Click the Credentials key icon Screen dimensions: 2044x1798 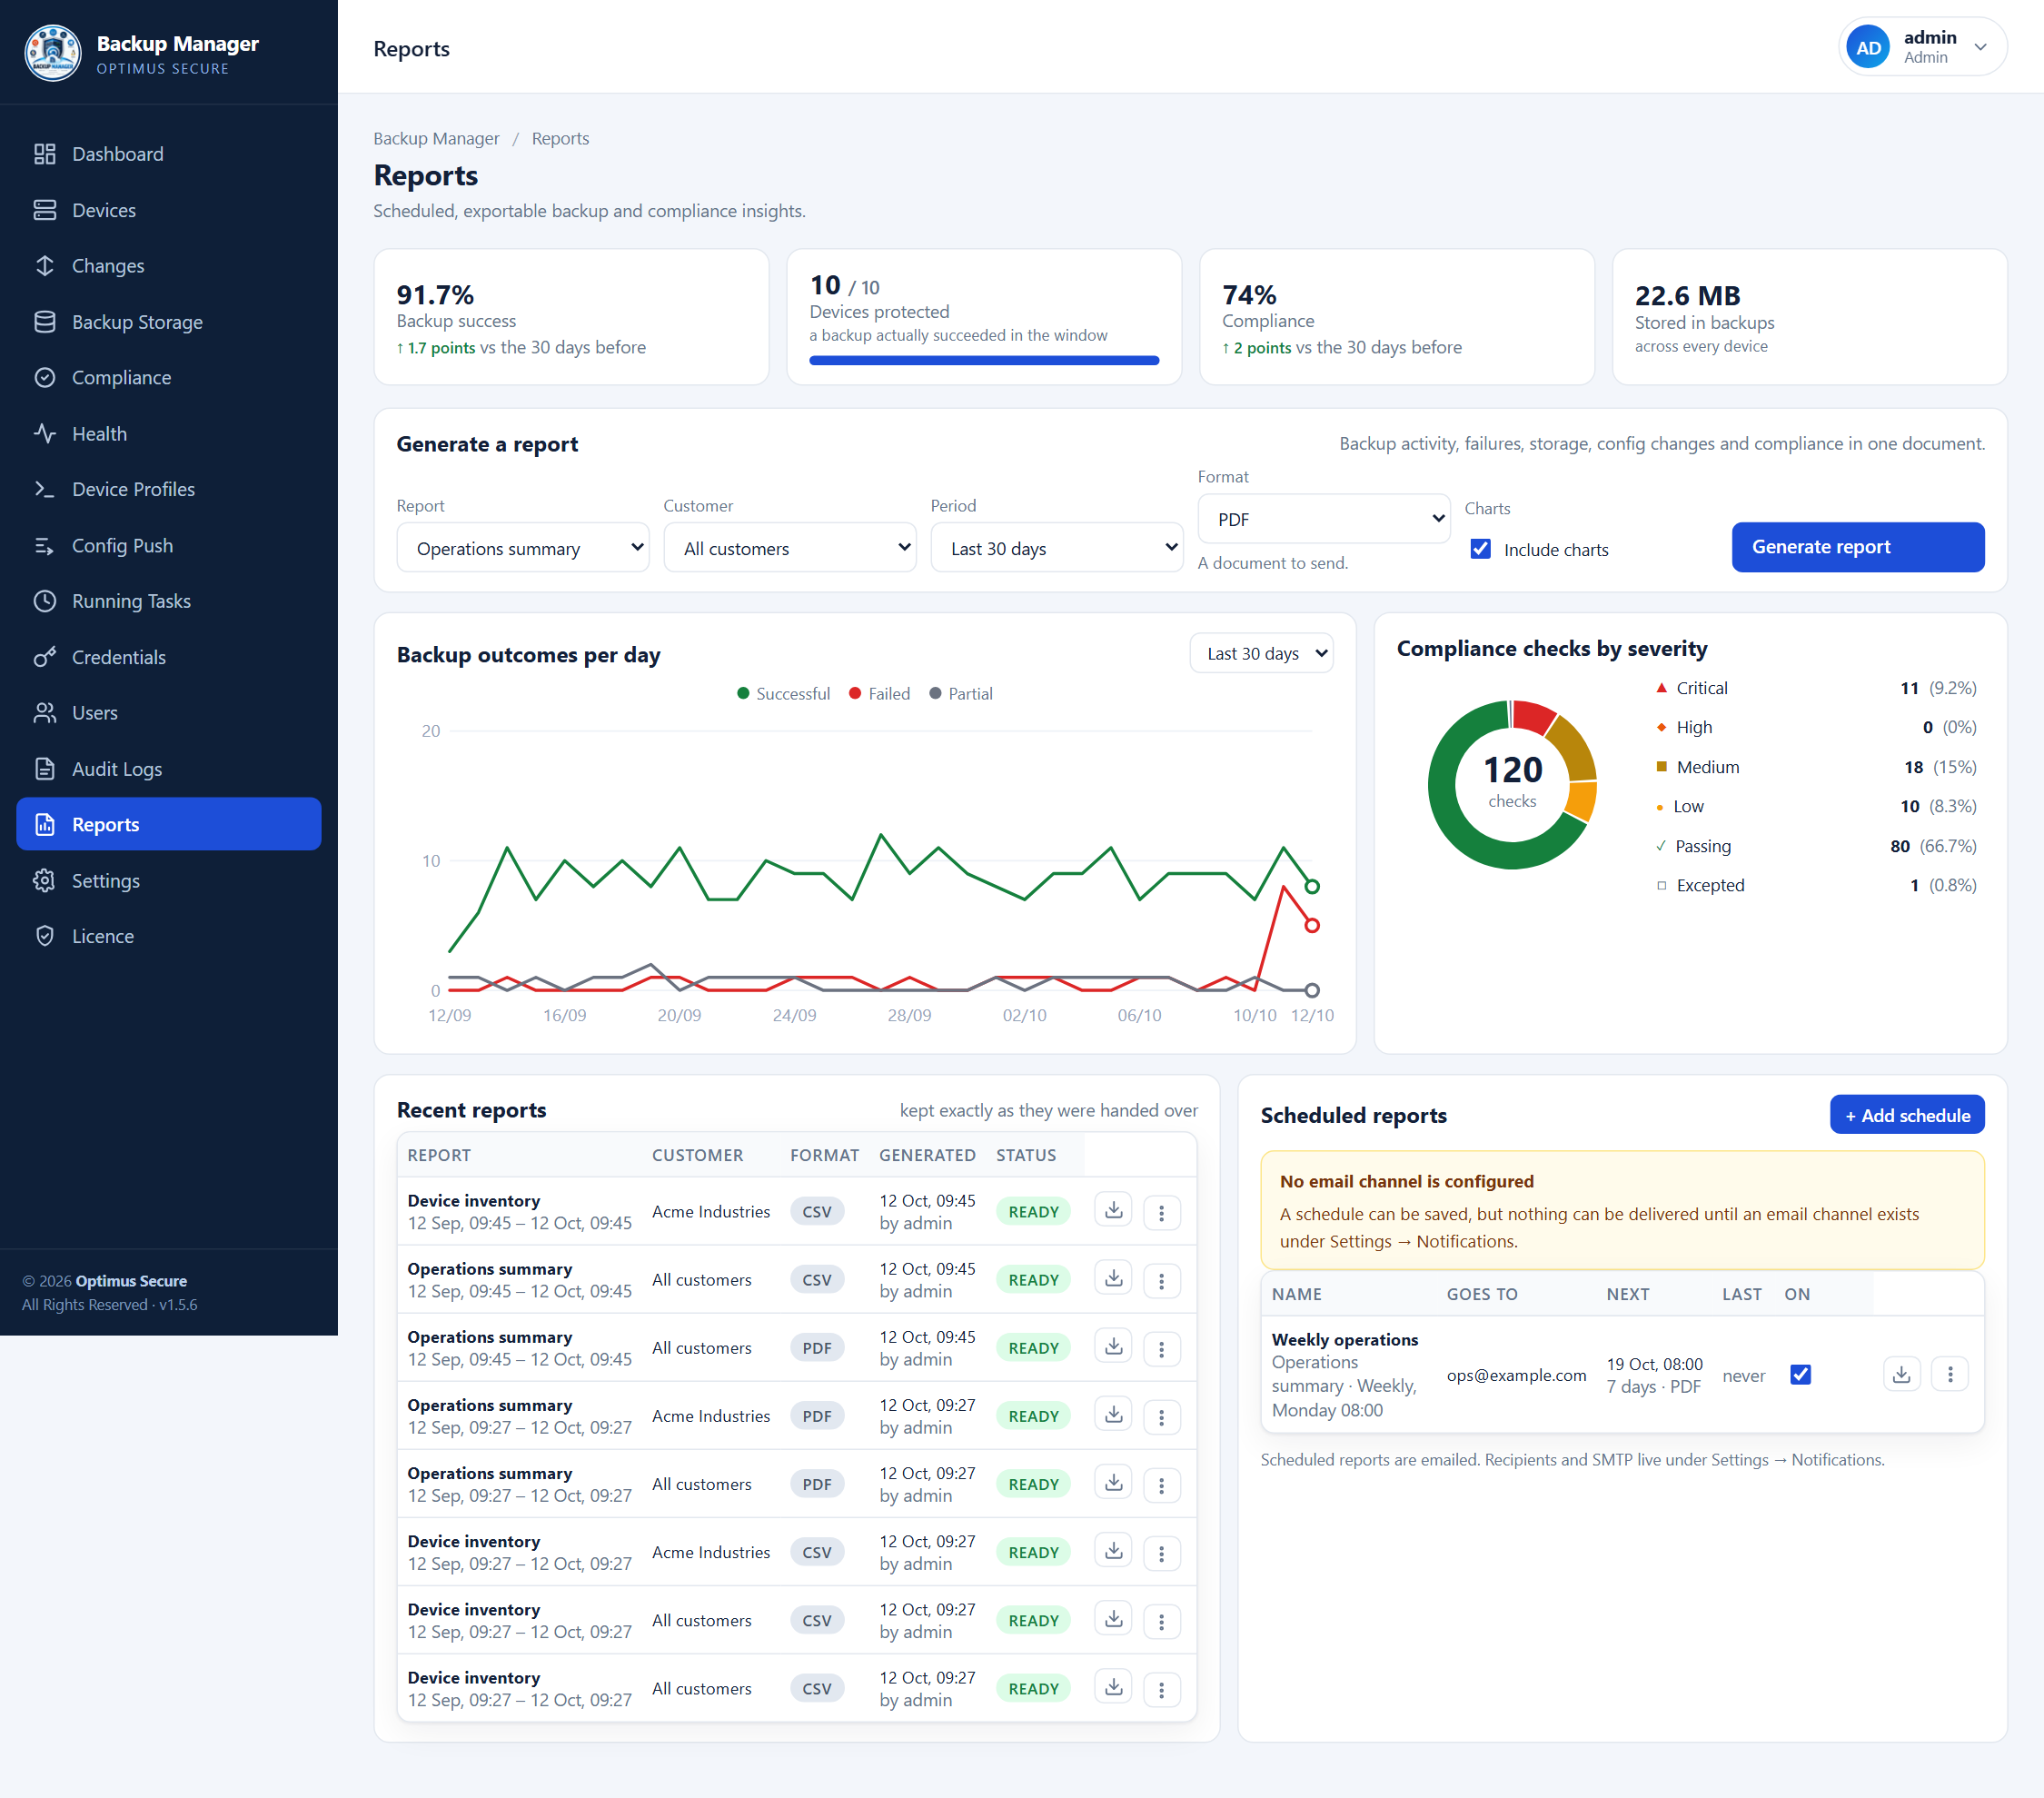pyautogui.click(x=45, y=657)
